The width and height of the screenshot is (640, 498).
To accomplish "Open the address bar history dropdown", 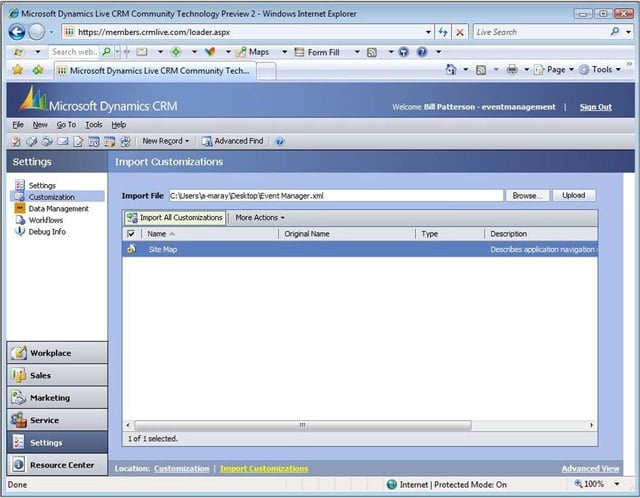I will (428, 32).
